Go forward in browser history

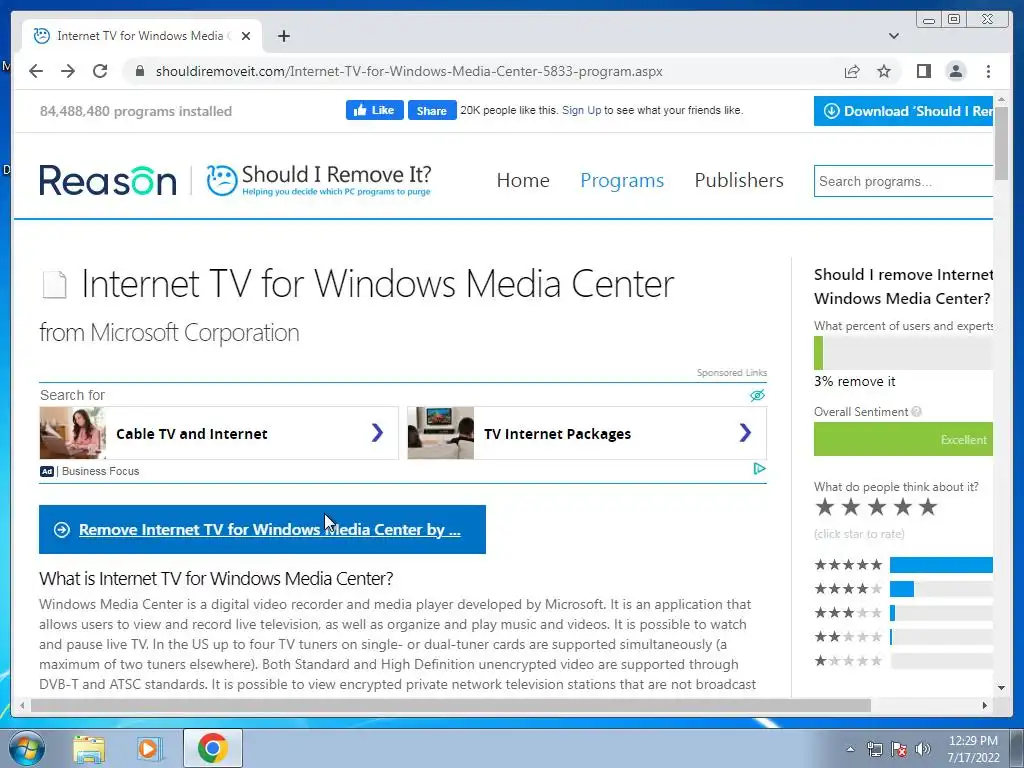click(68, 71)
